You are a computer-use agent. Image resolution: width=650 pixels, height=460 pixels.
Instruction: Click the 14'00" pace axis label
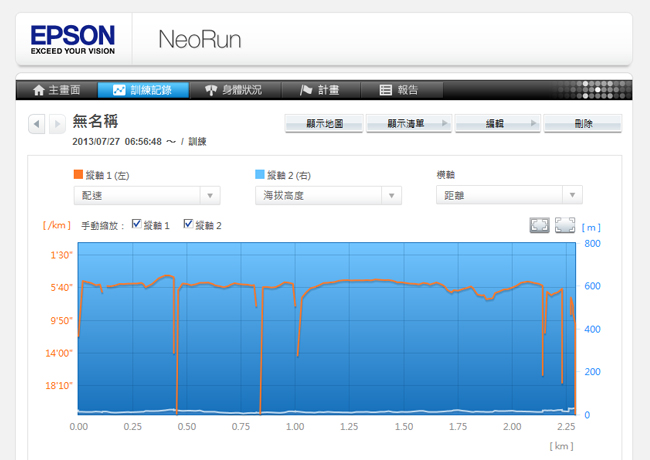click(59, 353)
